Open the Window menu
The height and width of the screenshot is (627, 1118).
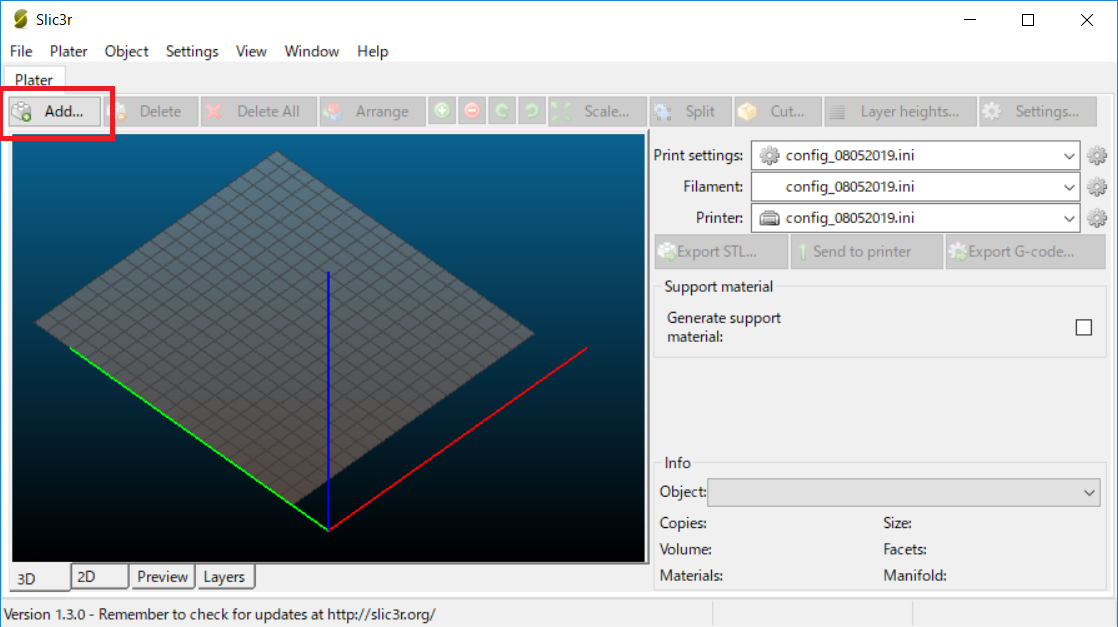pos(312,51)
